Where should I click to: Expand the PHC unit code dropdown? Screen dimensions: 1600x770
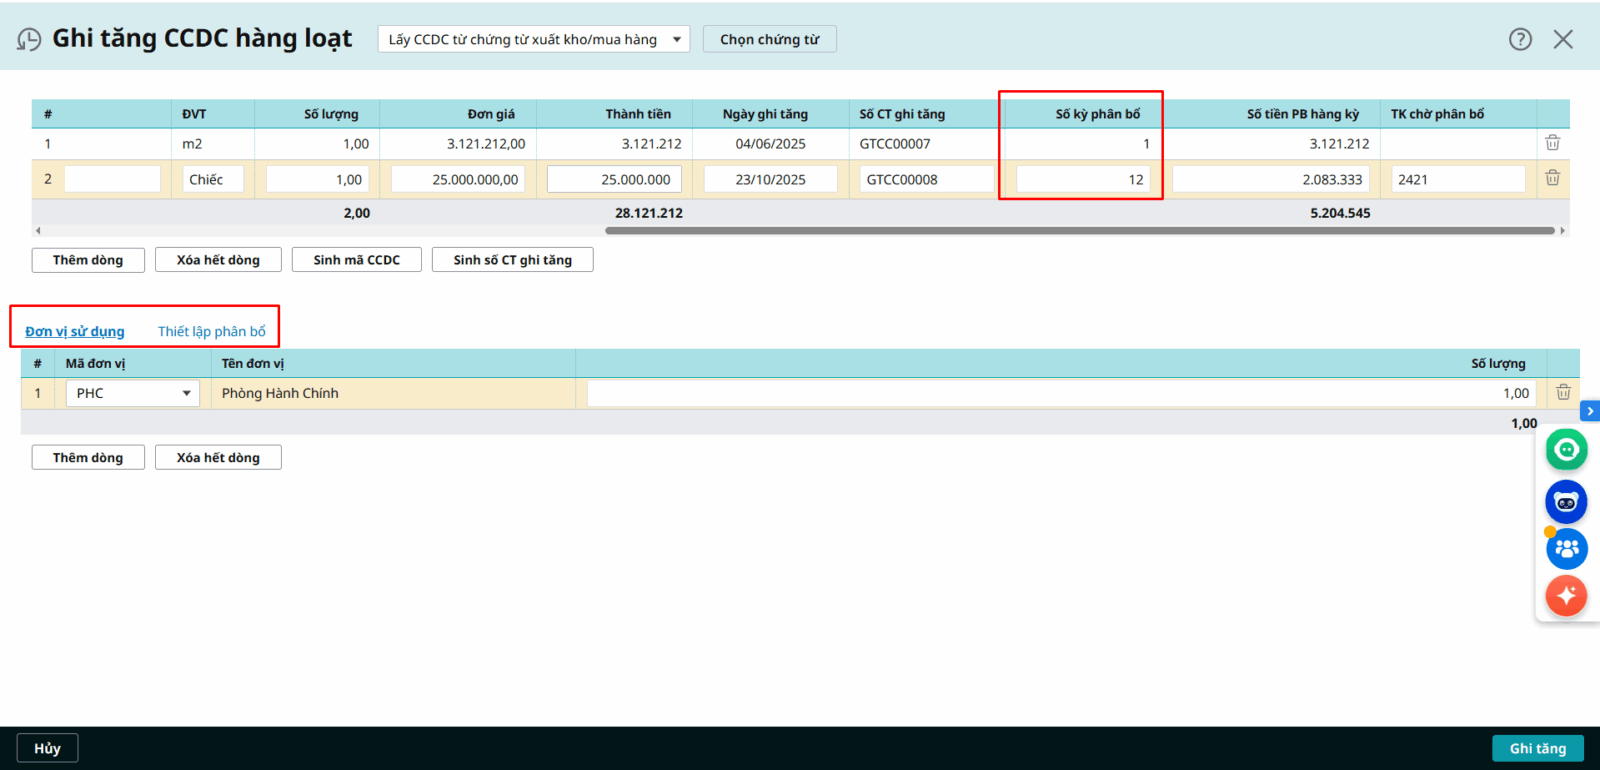tap(186, 393)
